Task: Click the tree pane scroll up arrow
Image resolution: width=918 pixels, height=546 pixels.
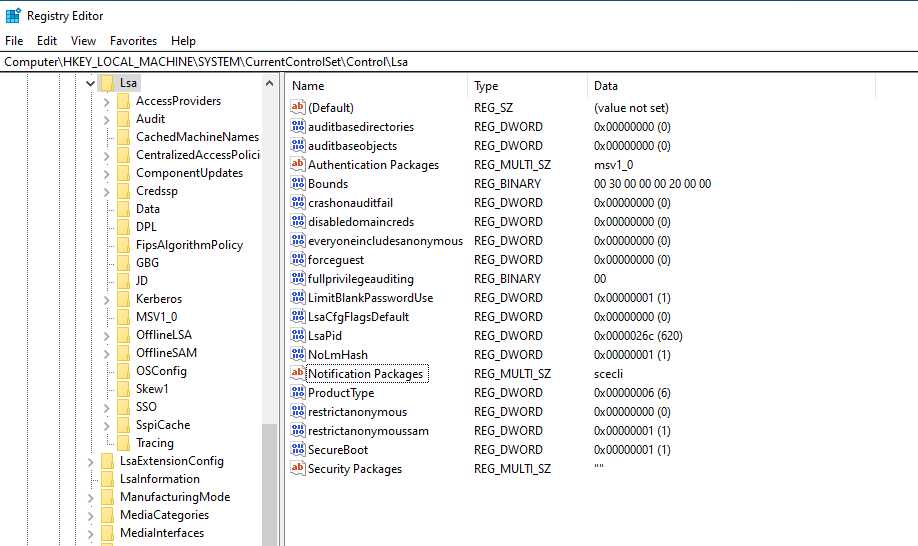Action: click(x=270, y=84)
